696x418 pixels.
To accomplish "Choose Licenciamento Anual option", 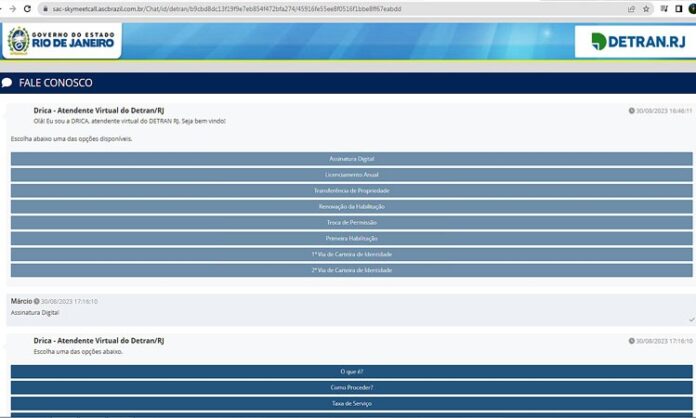I will click(351, 175).
